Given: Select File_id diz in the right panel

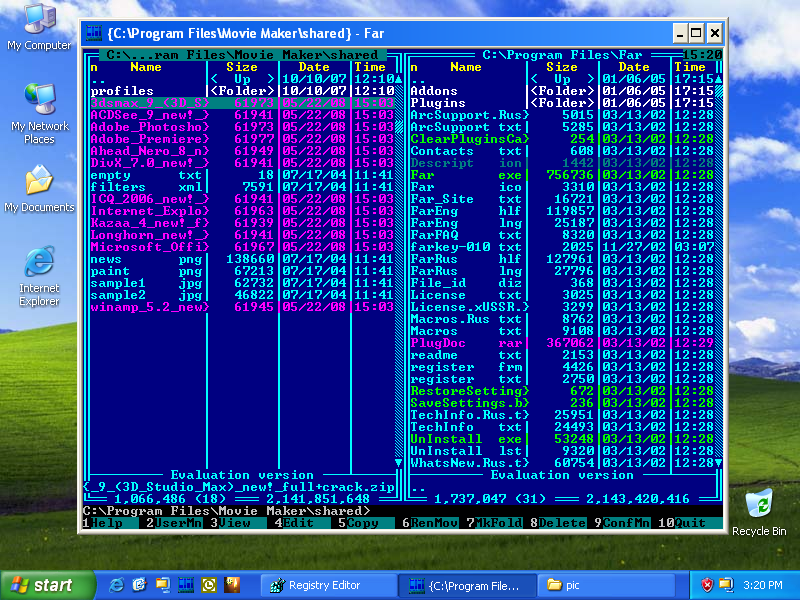Looking at the screenshot, I should 562,283.
